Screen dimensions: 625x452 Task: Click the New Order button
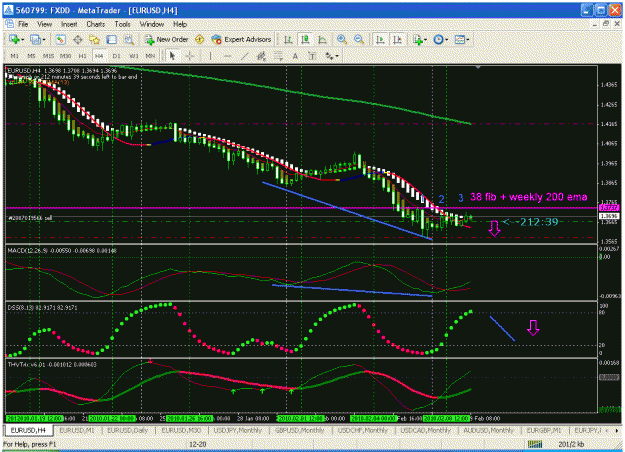[167, 39]
